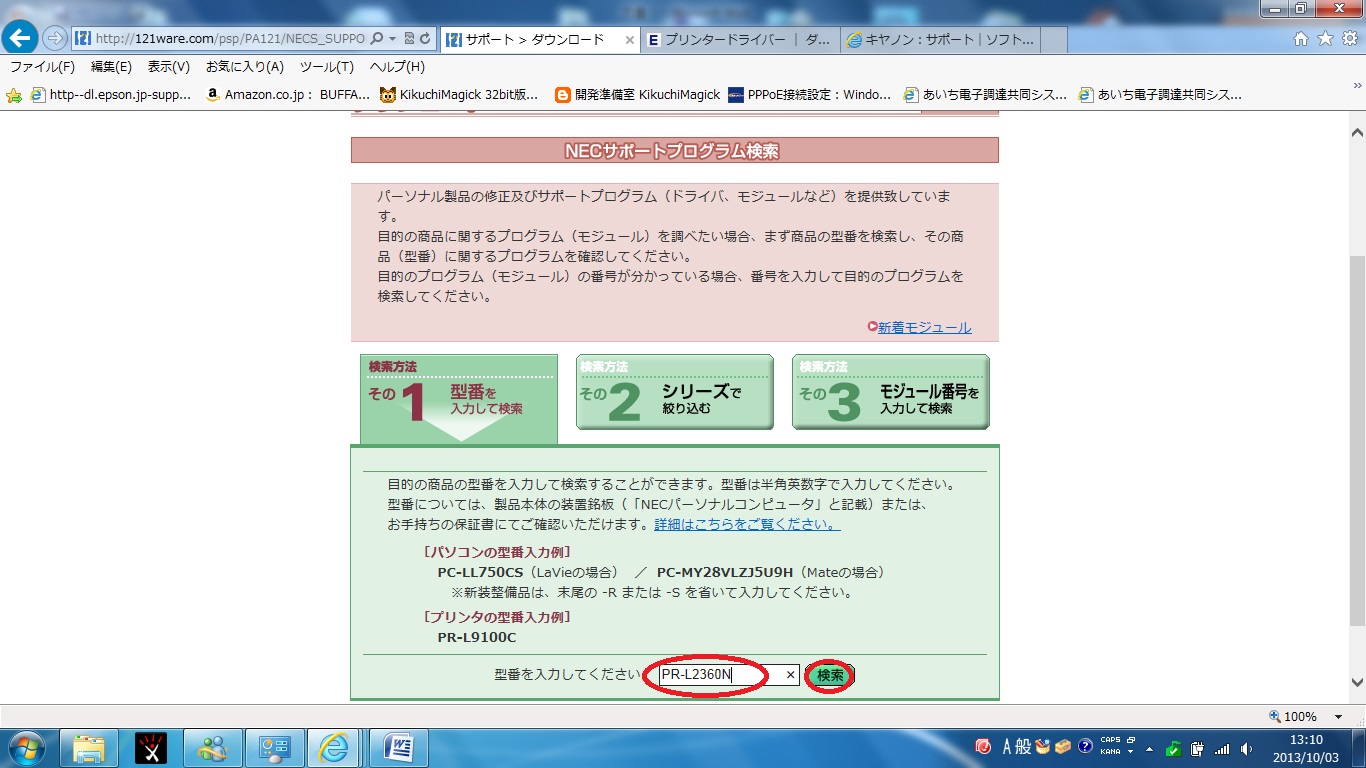The height and width of the screenshot is (768, 1366).
Task: Click the compatibility view icon in address bar
Action: [x=409, y=39]
